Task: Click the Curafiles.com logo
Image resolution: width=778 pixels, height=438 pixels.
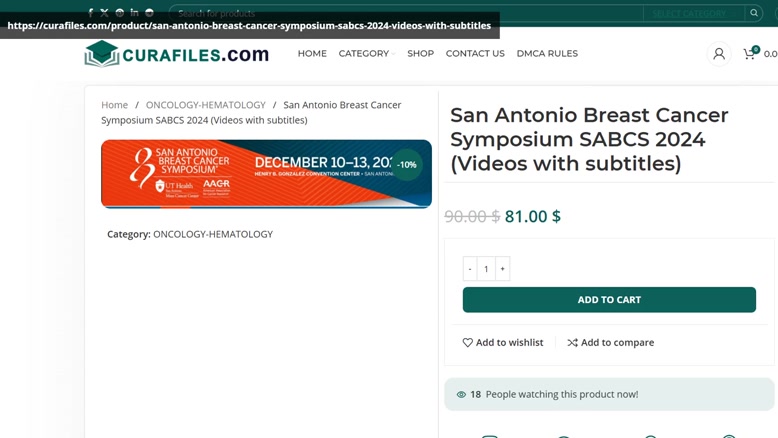Action: click(x=177, y=54)
